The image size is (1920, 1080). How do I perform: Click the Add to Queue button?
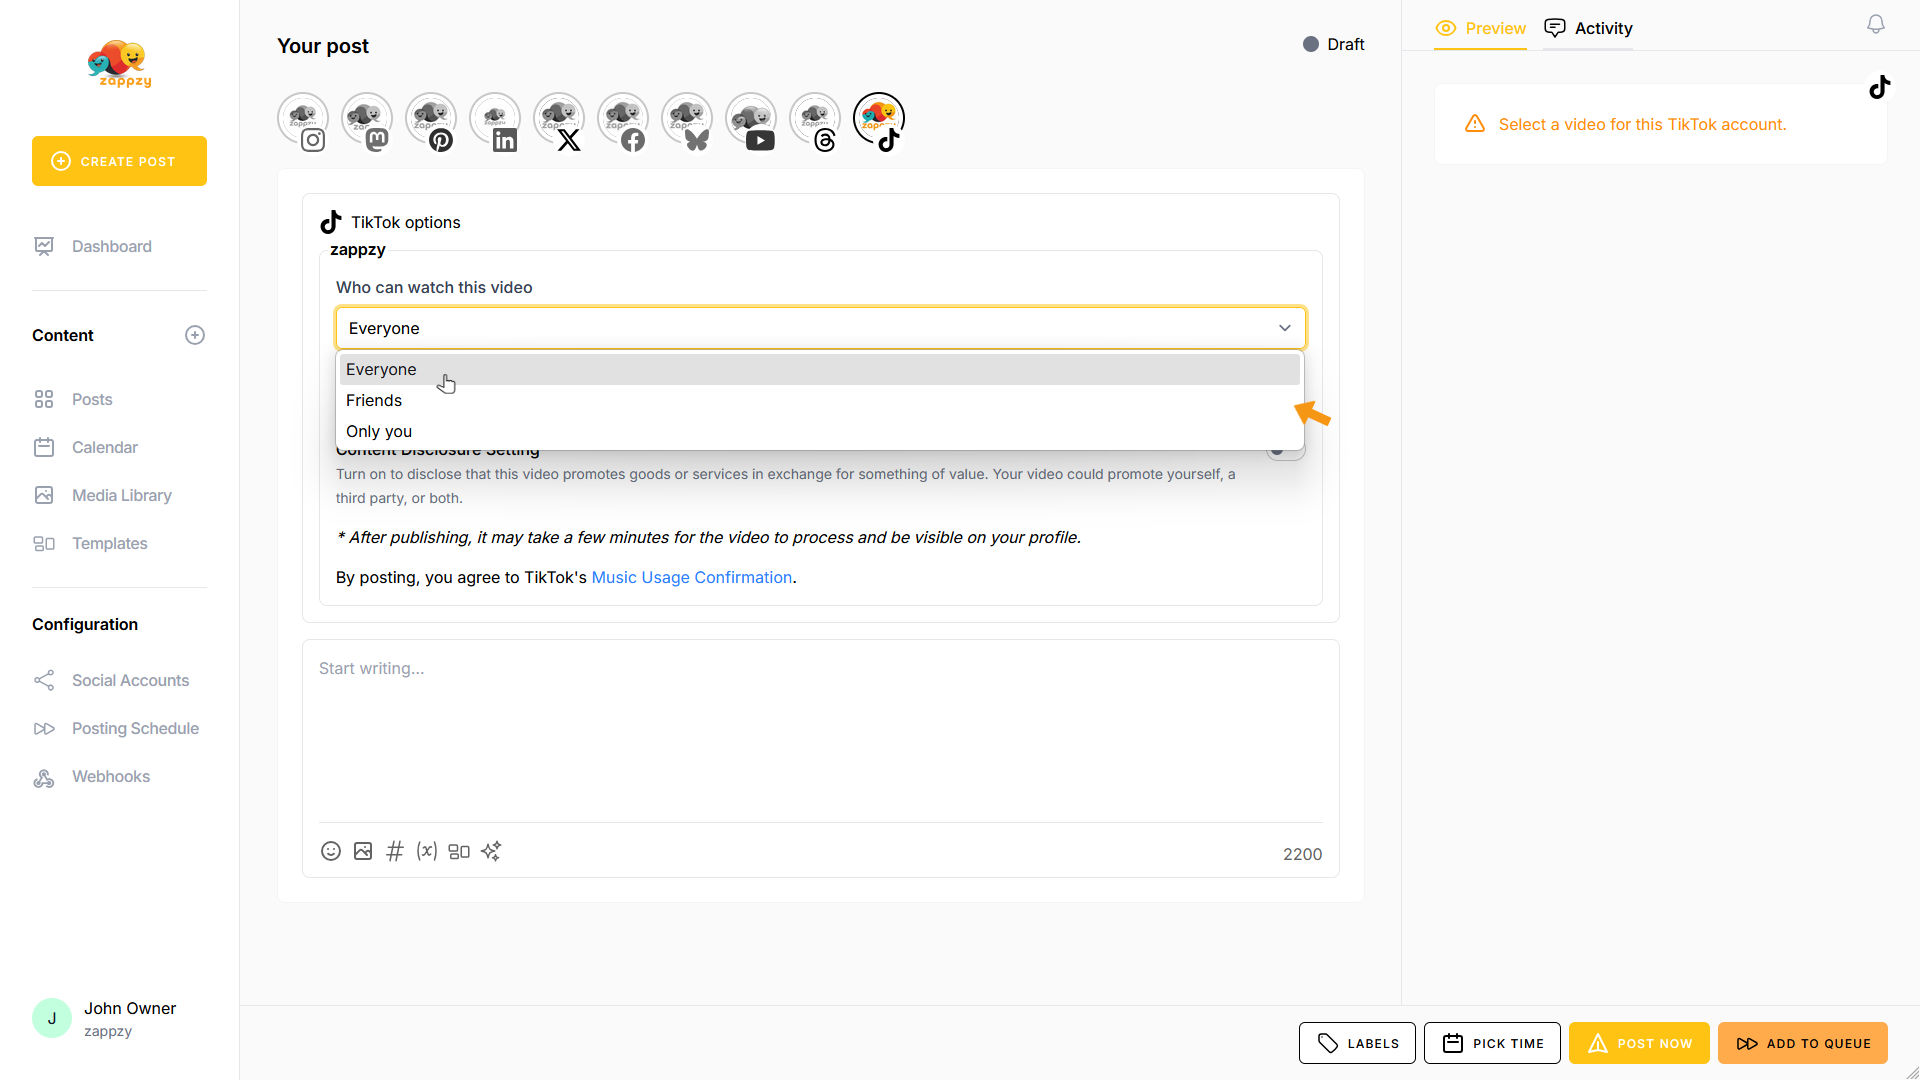1802,1043
